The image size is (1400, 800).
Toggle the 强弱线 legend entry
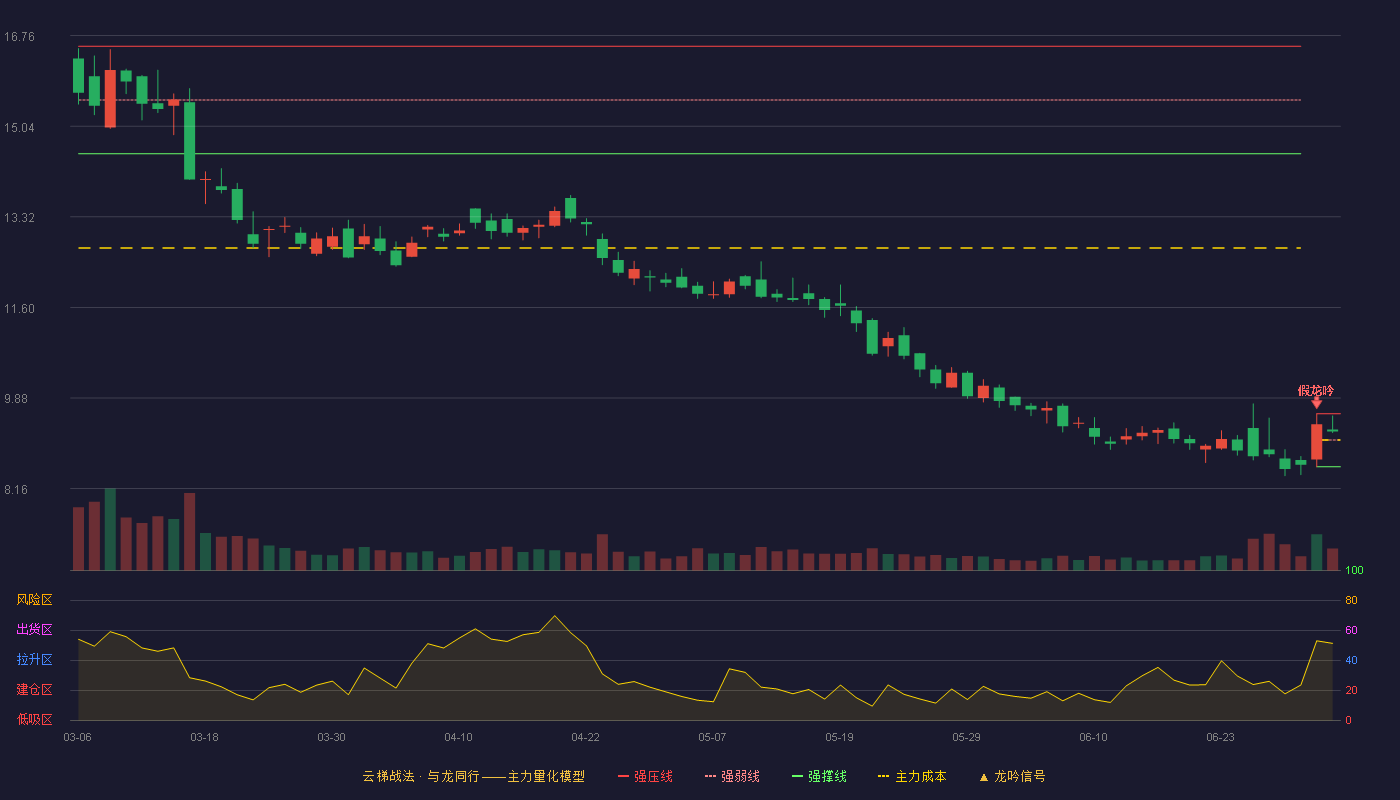pyautogui.click(x=732, y=776)
